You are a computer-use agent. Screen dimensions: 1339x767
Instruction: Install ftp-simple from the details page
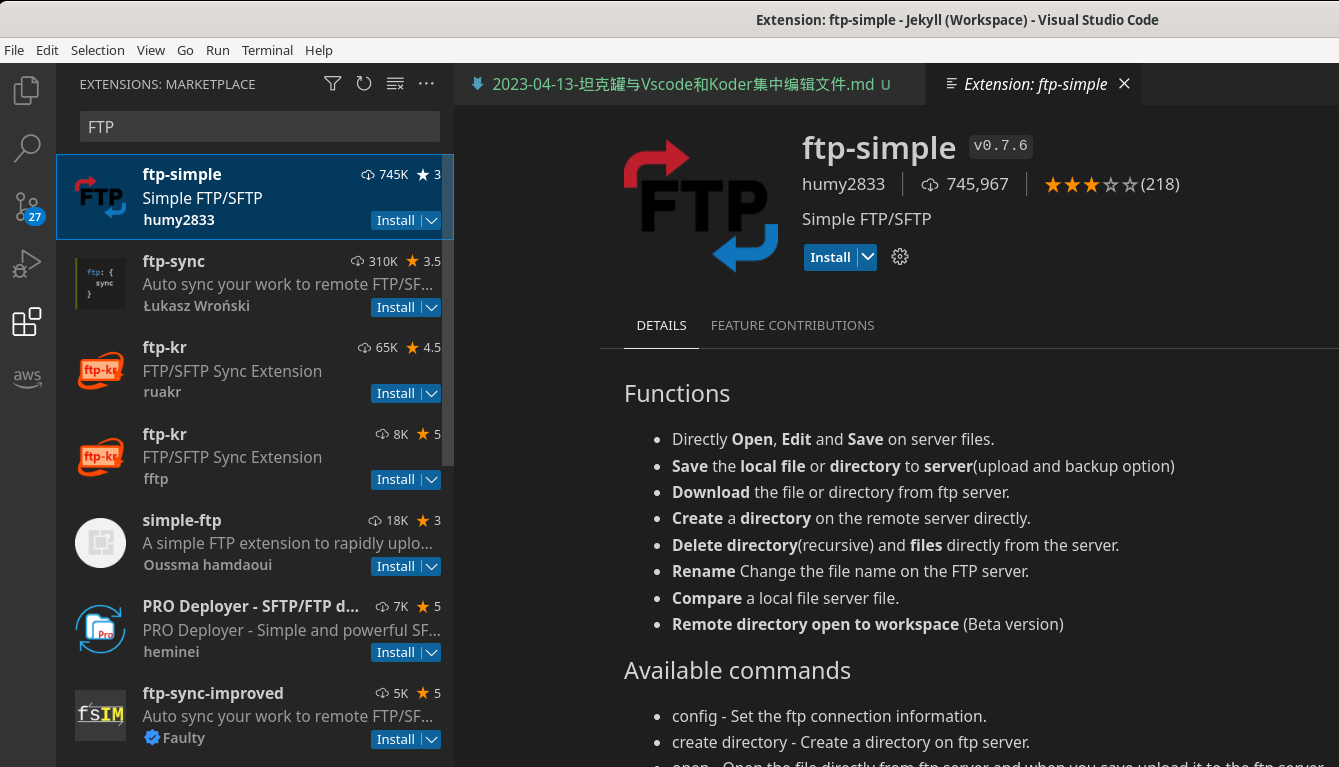coord(830,257)
